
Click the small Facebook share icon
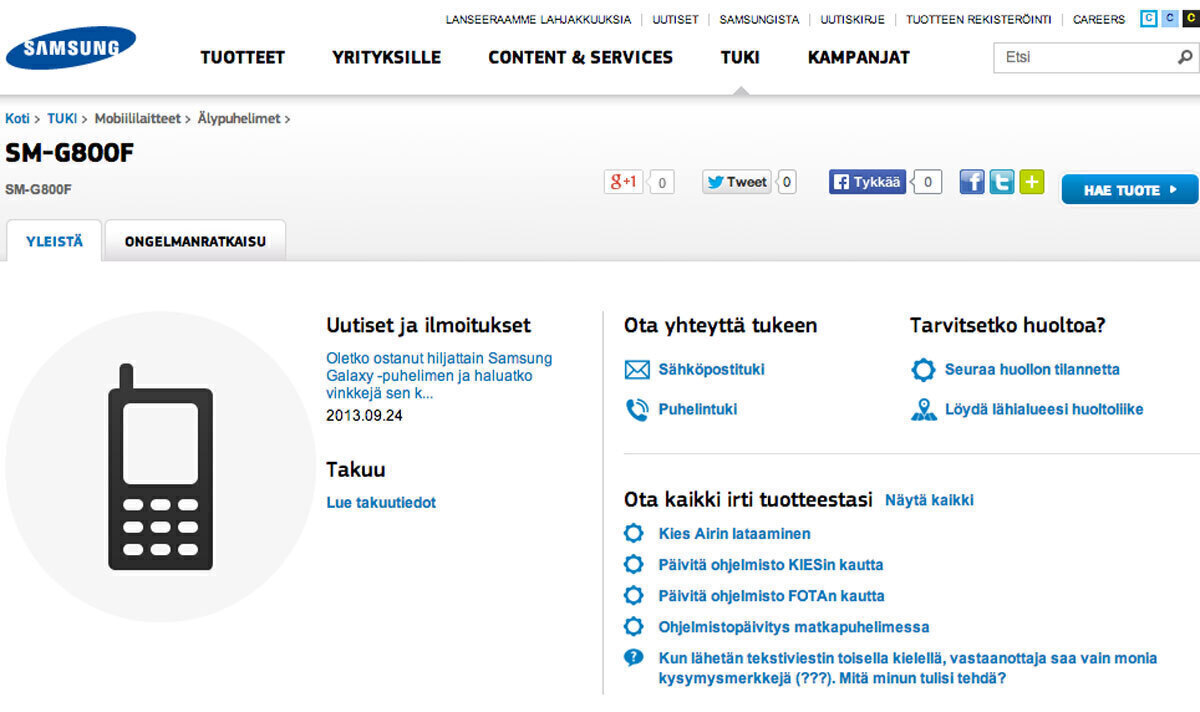click(x=972, y=182)
